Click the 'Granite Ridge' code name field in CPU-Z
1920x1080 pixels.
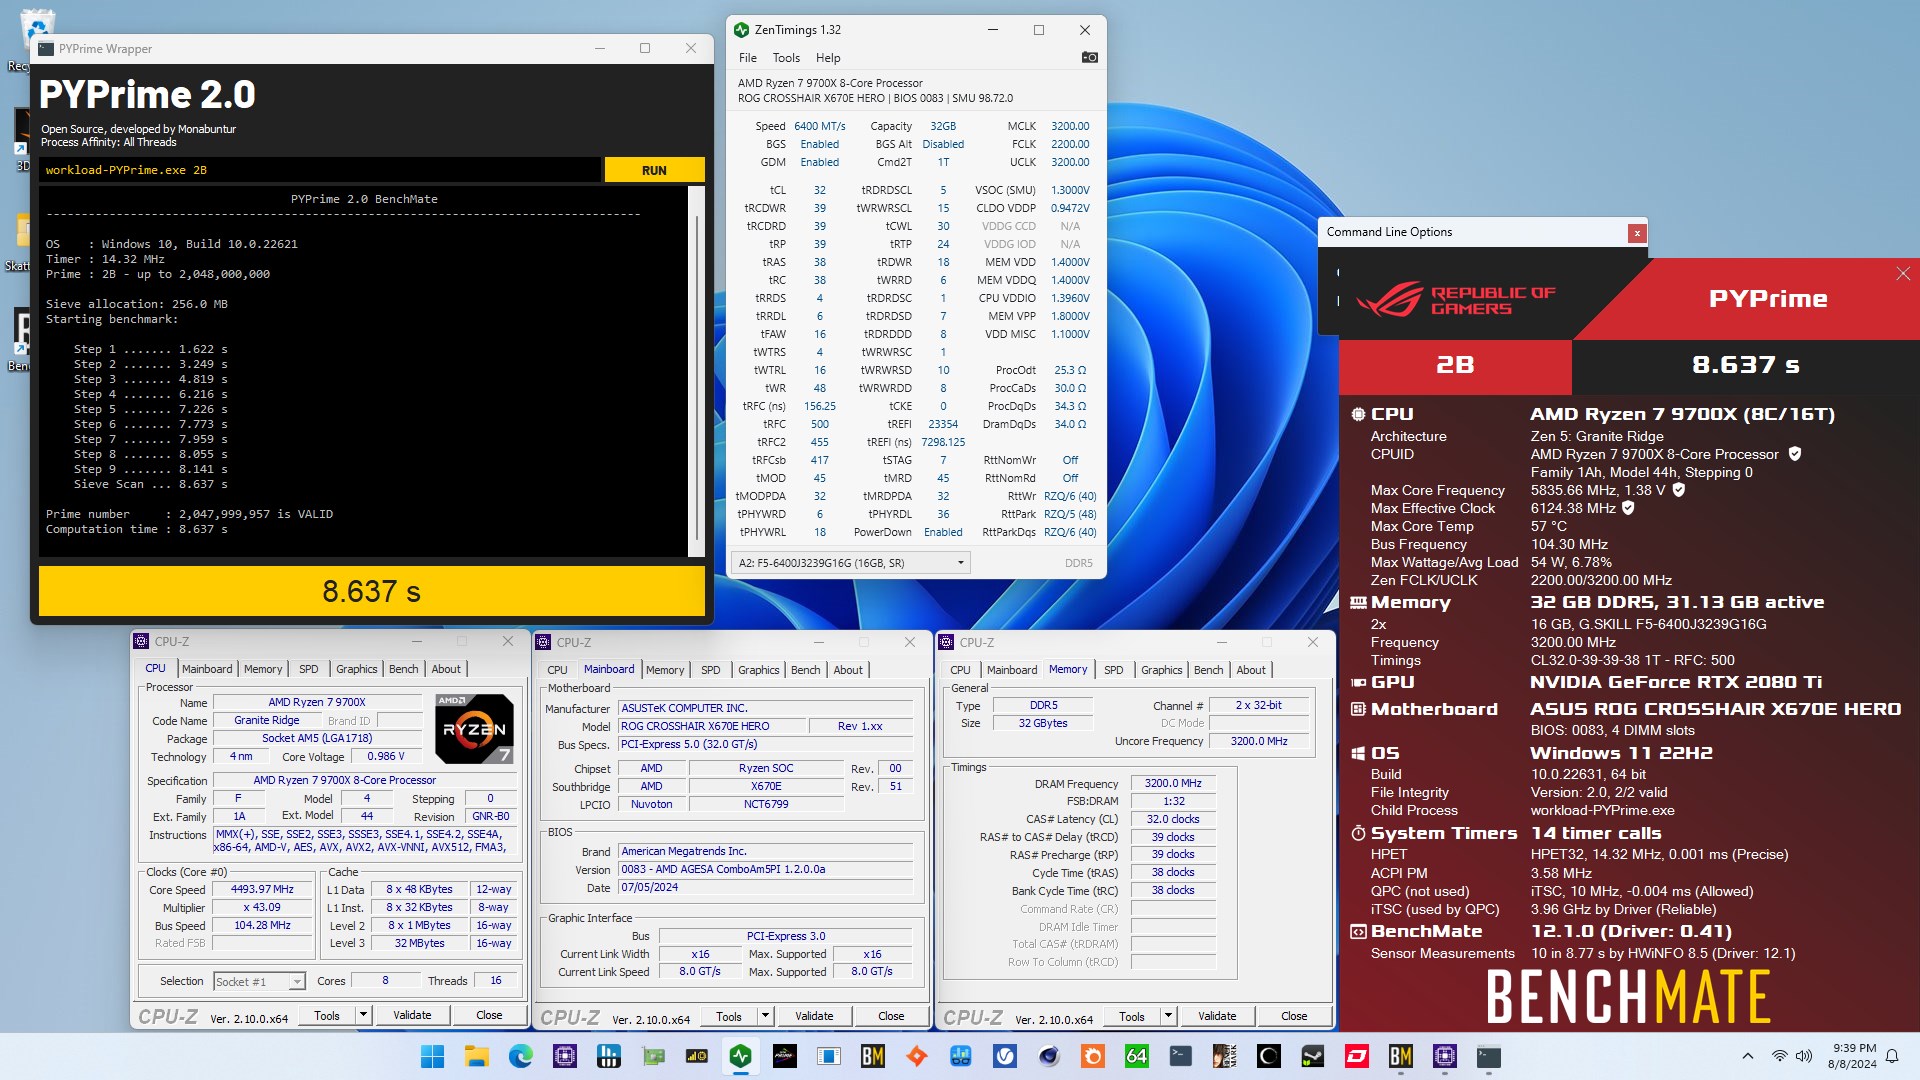click(x=266, y=720)
